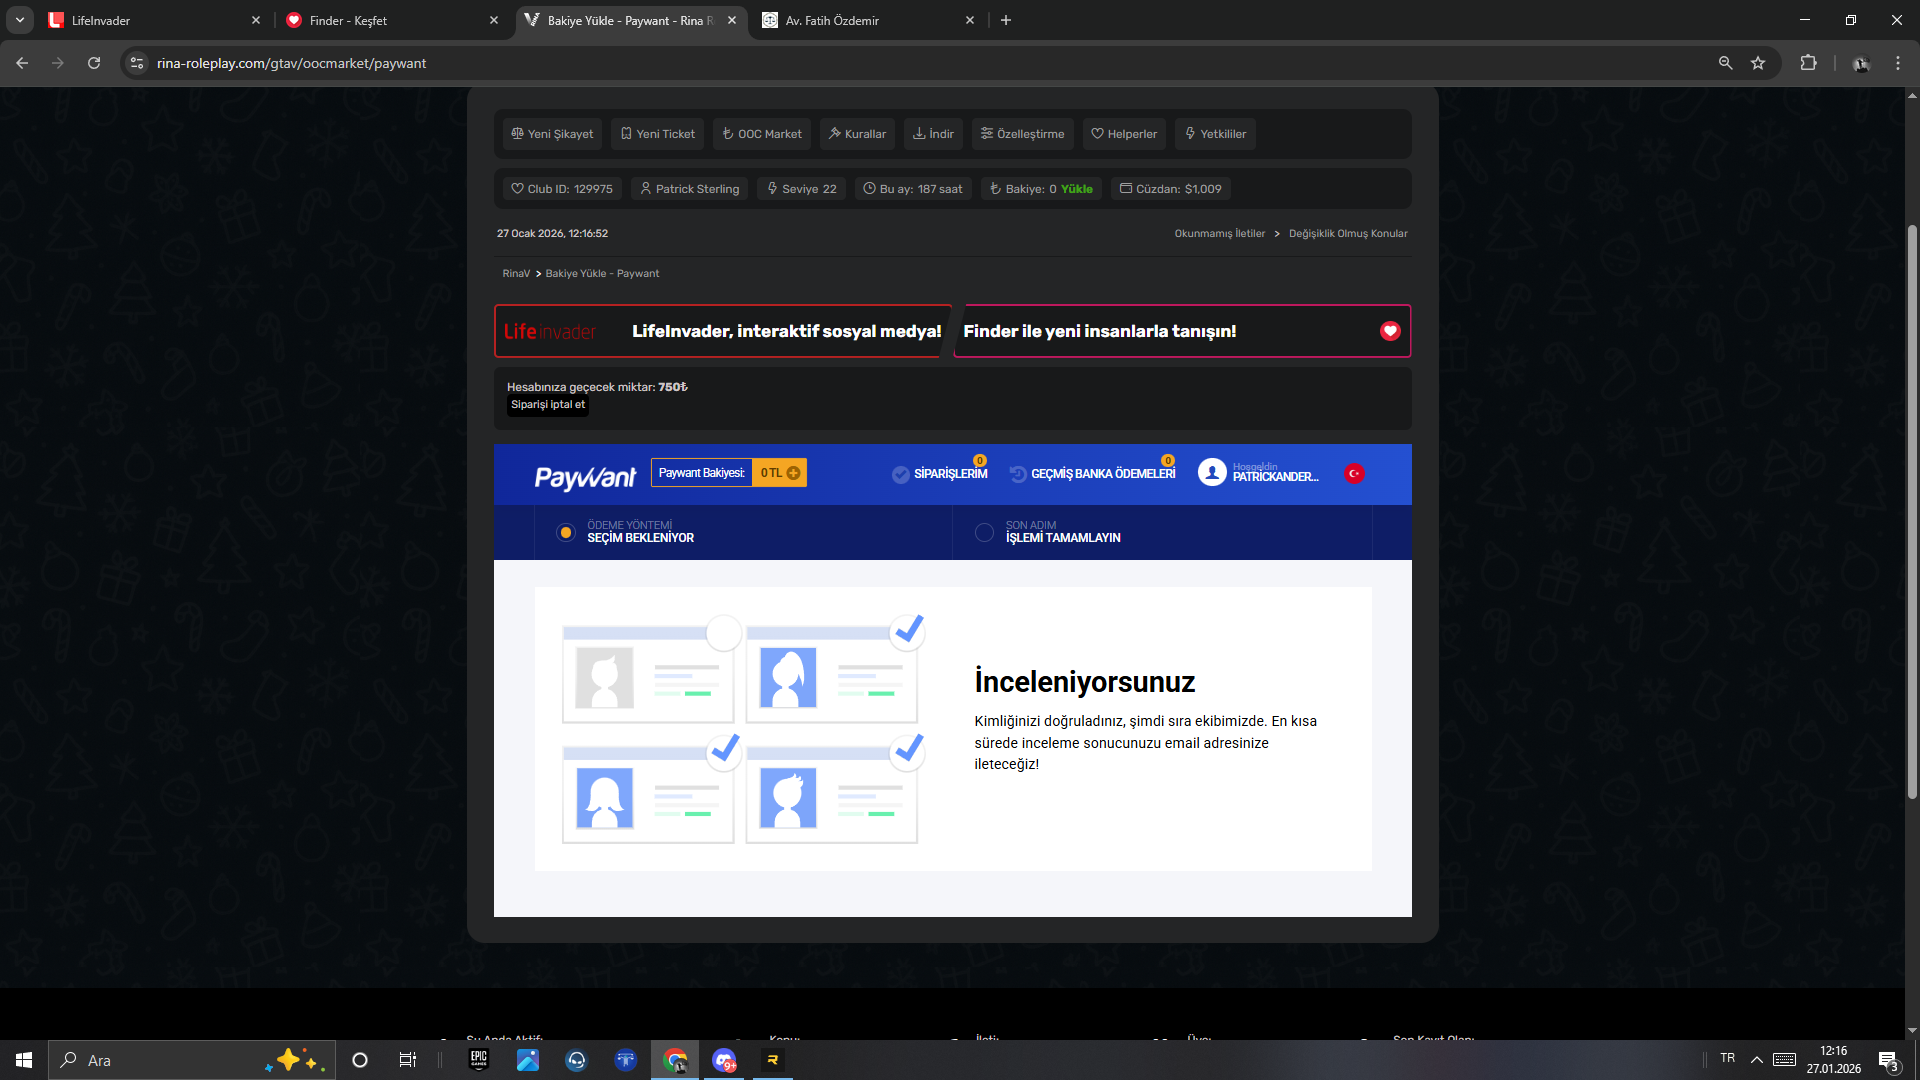Screen dimensions: 1920x1080
Task: Click the green Yükle balance link
Action: pyautogui.click(x=1077, y=189)
